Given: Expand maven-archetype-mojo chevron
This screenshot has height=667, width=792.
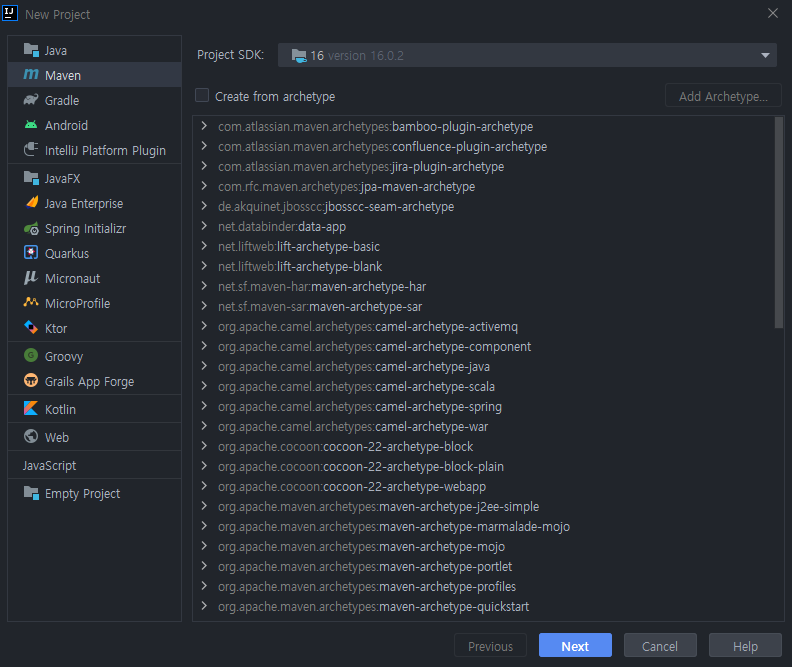Looking at the screenshot, I should click(x=204, y=546).
